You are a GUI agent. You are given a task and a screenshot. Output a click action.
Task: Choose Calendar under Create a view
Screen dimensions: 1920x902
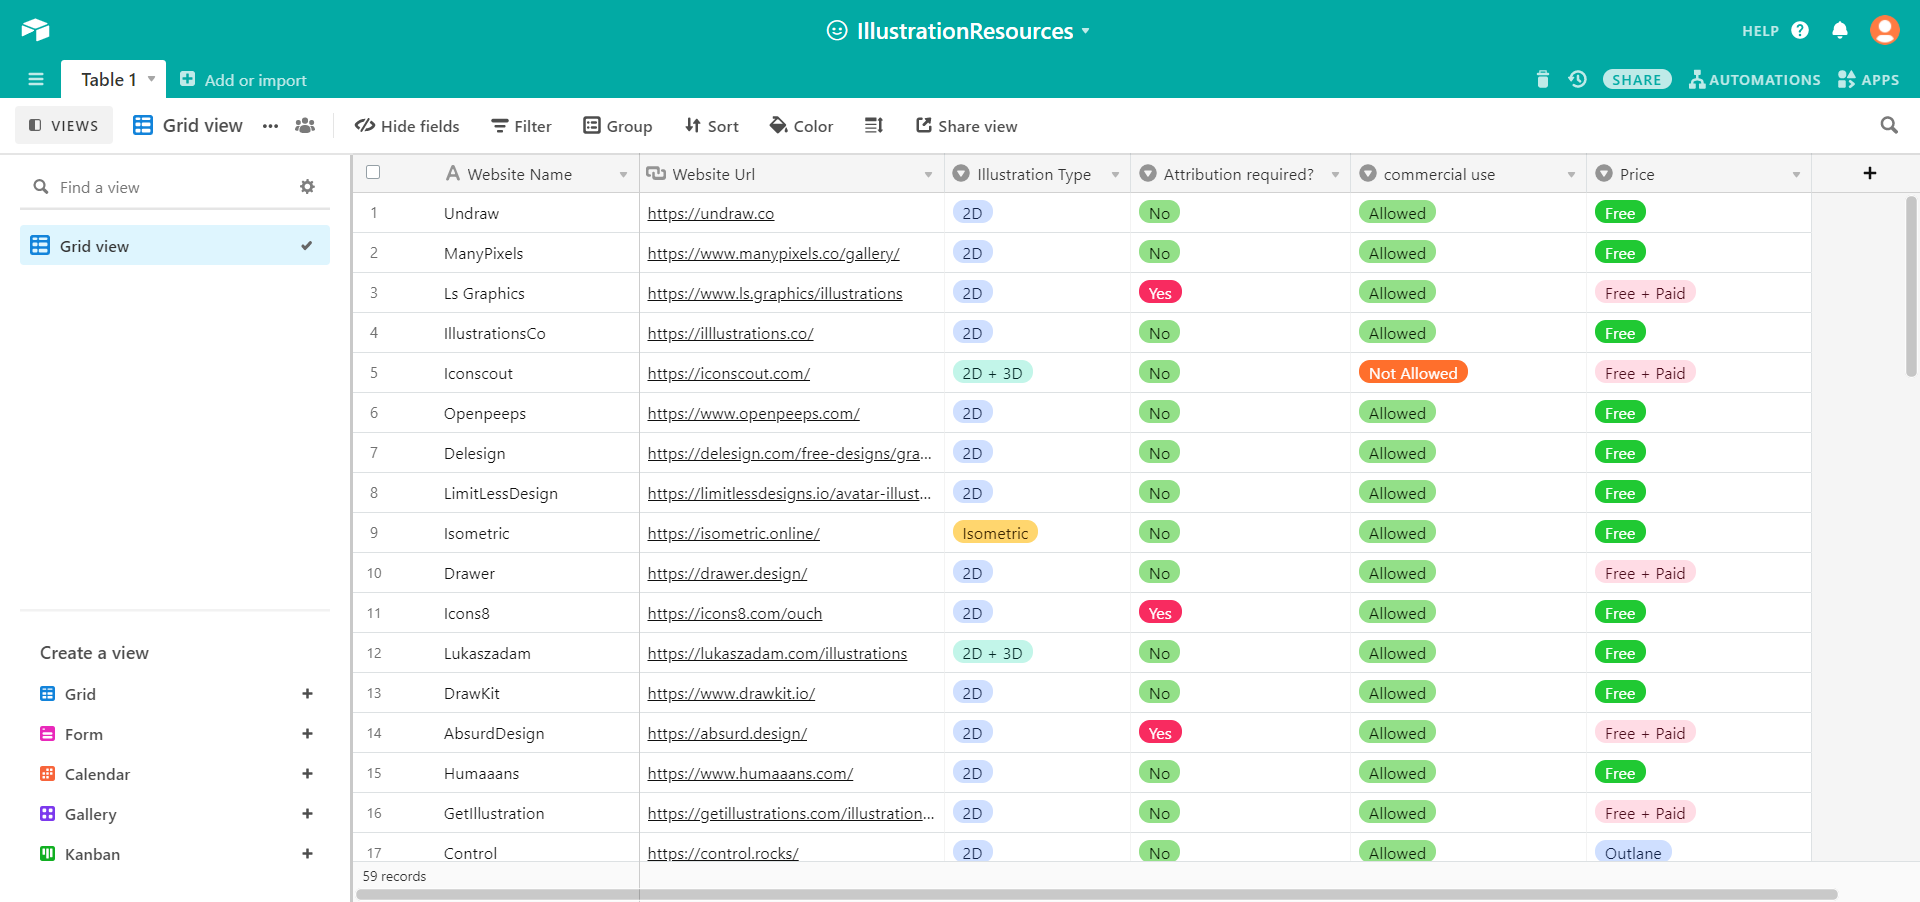(x=97, y=774)
